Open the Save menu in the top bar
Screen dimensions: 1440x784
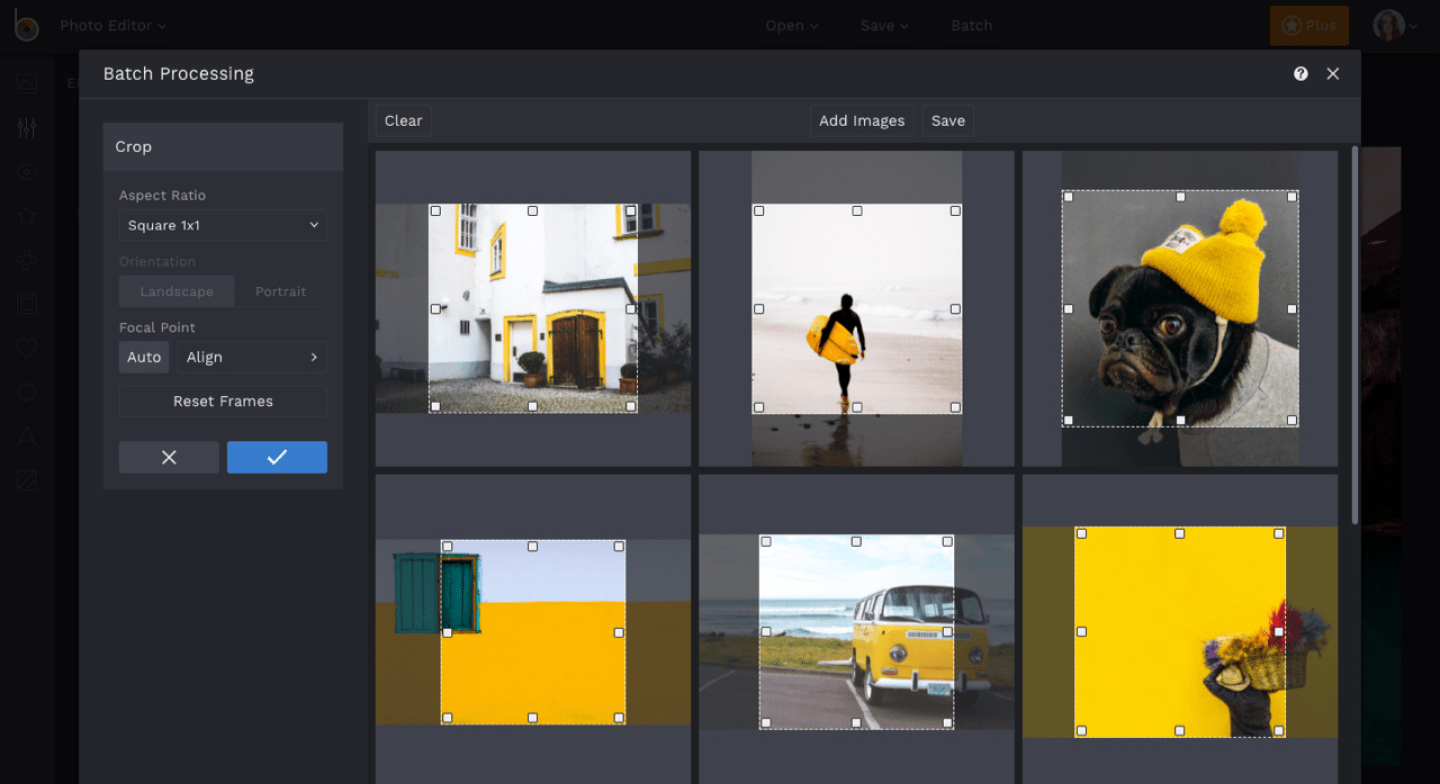884,26
